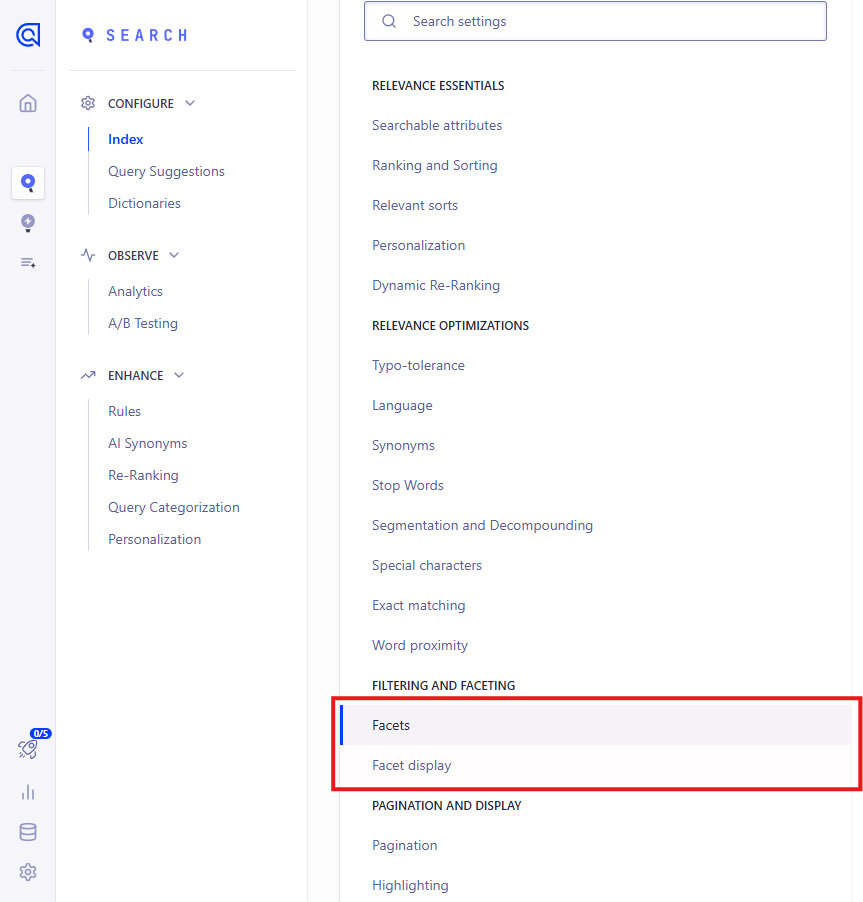Collapse the OBSERVE section chevron
863x902 pixels.
pos(174,255)
